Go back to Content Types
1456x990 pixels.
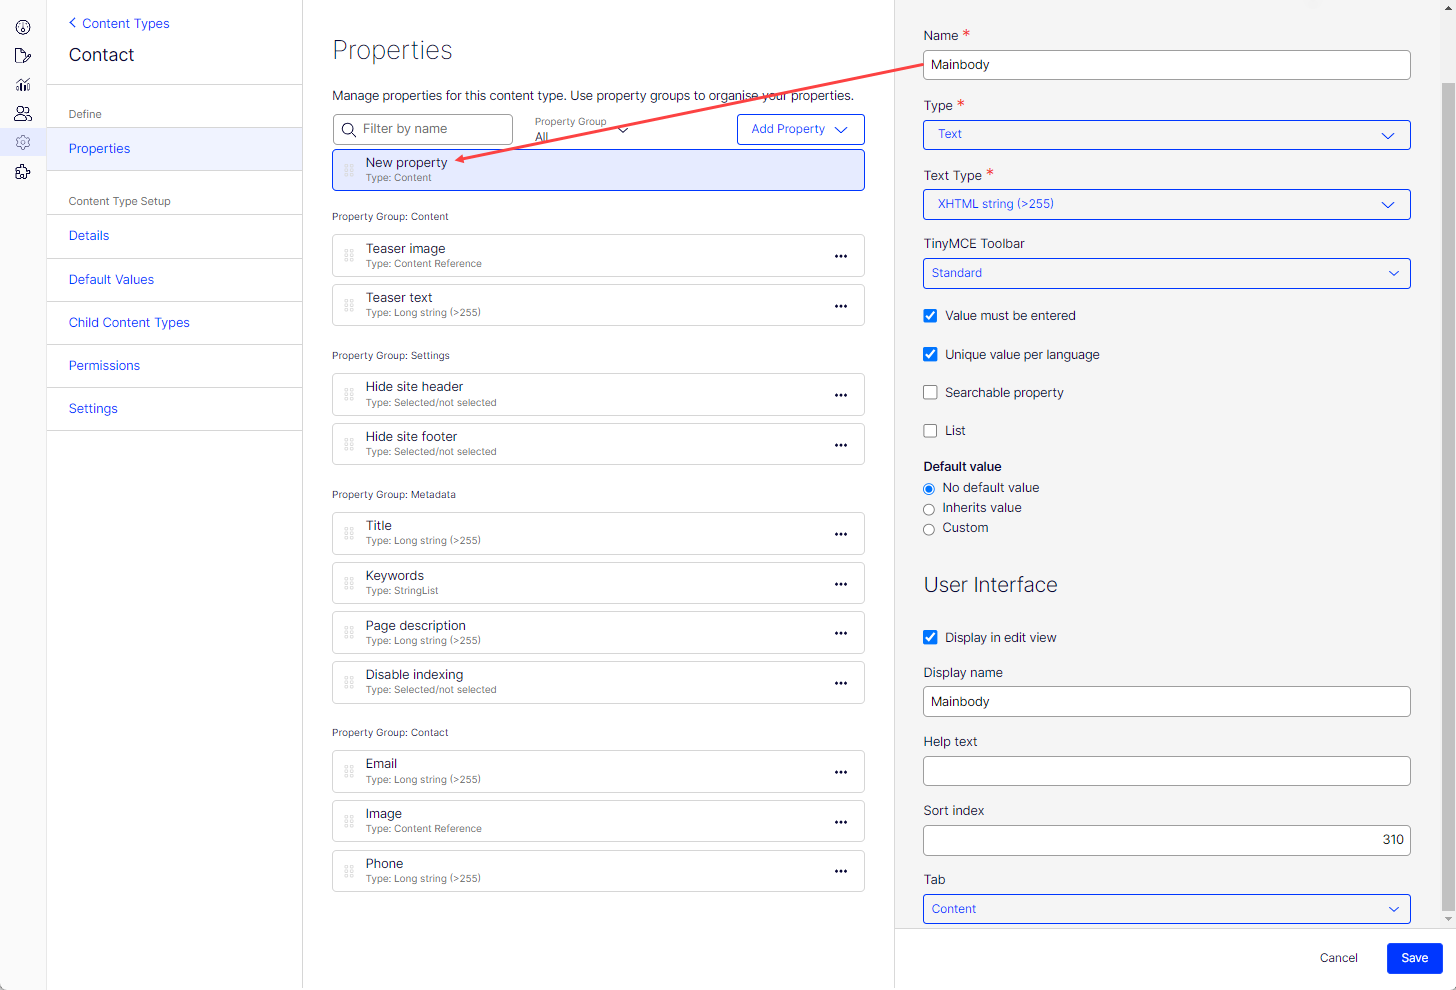click(119, 23)
